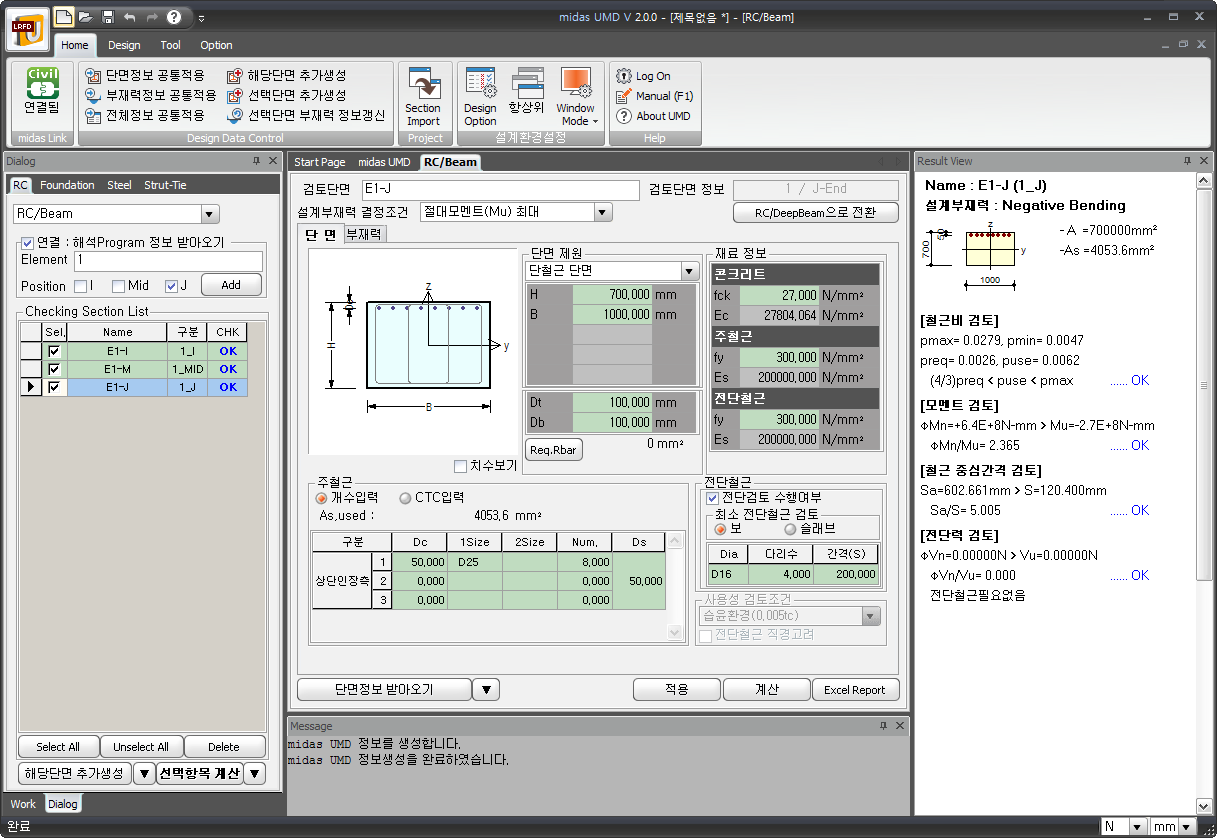Pin the Dialog panel
The image size is (1217, 838).
pyautogui.click(x=257, y=161)
